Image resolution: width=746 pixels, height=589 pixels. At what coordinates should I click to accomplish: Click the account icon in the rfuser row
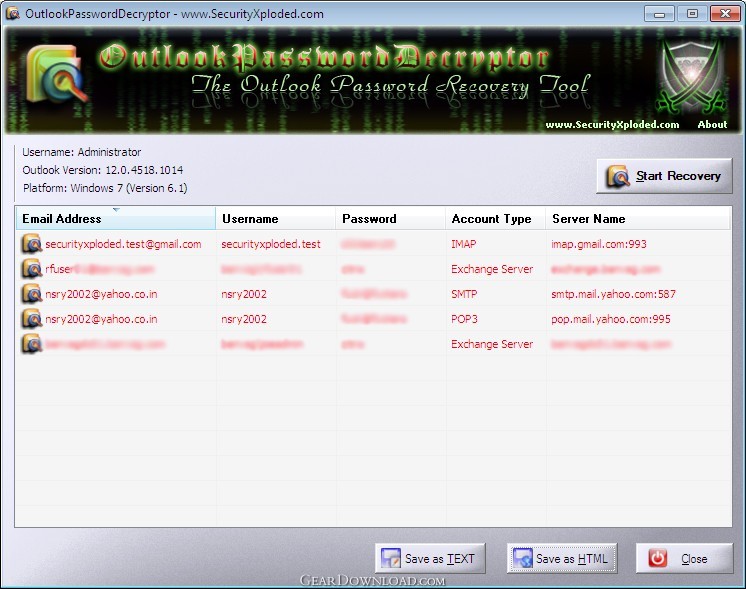pyautogui.click(x=32, y=269)
